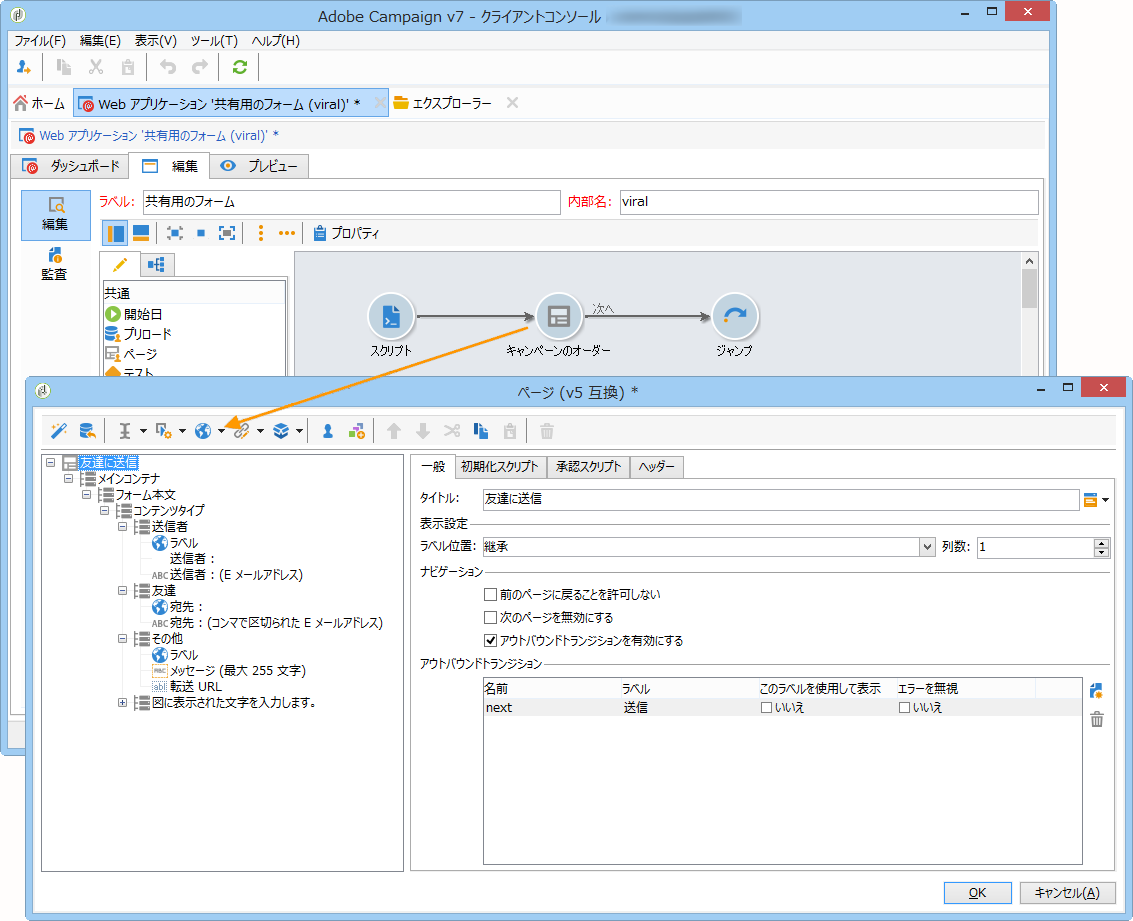Screen dimensions: 1133x921
Task: Select the vertical panel layout icon
Action: [x=116, y=233]
